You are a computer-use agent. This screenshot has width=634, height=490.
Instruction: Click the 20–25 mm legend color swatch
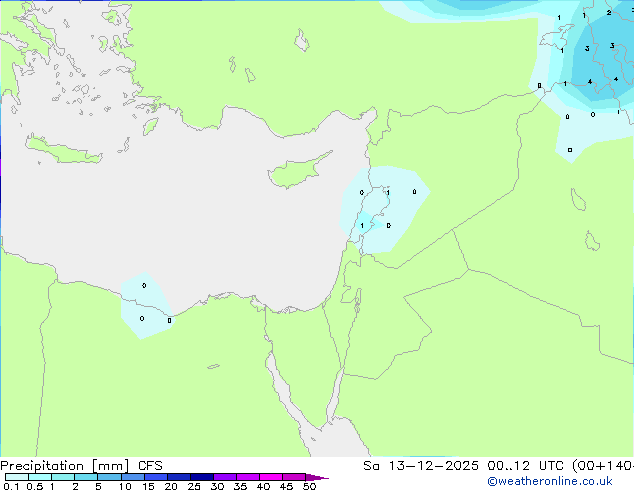point(178,477)
